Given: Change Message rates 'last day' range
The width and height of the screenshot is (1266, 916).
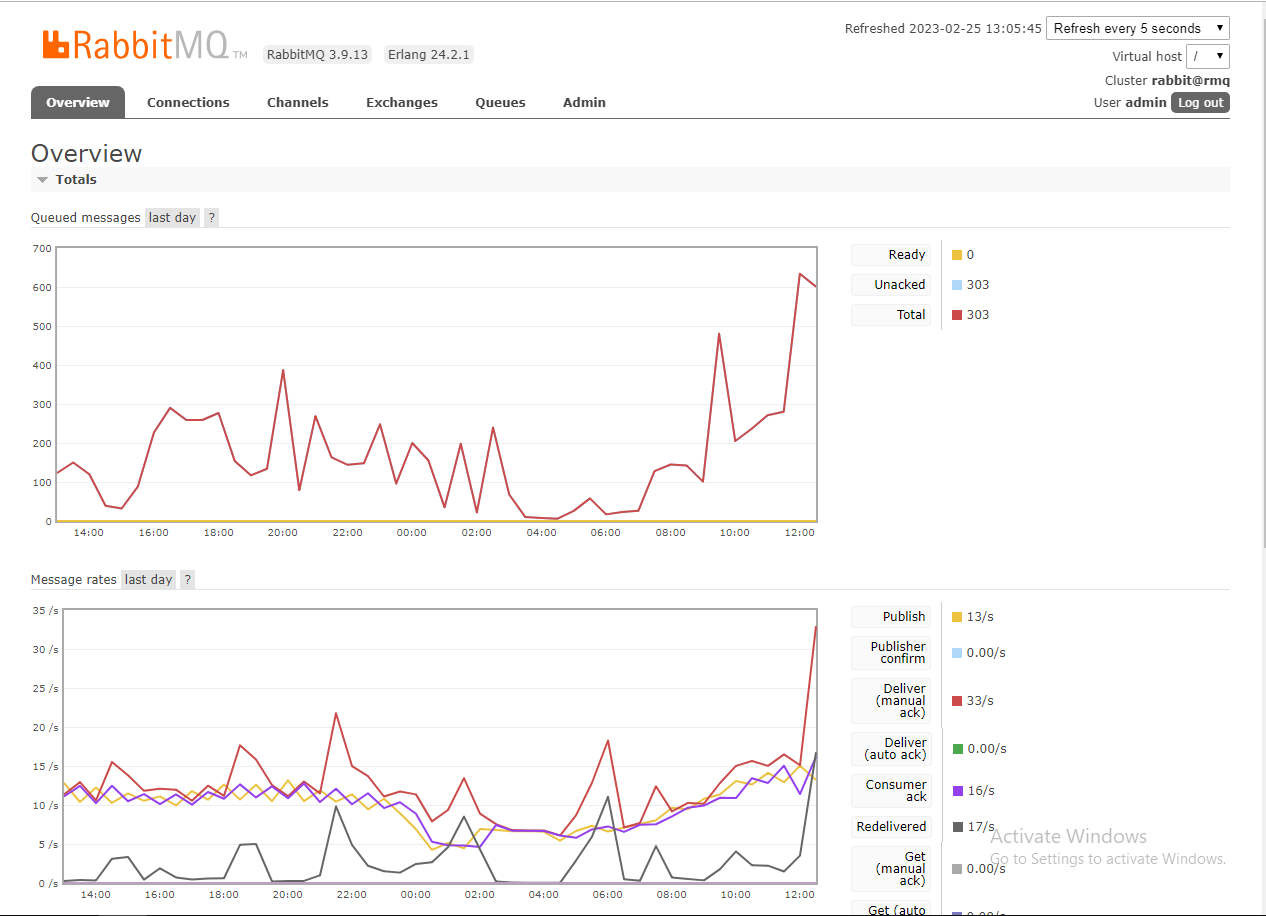Looking at the screenshot, I should coord(148,580).
